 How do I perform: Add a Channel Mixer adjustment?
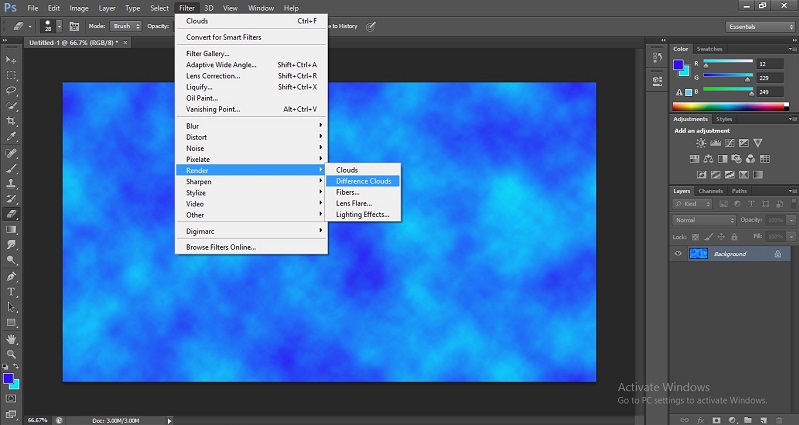click(751, 159)
